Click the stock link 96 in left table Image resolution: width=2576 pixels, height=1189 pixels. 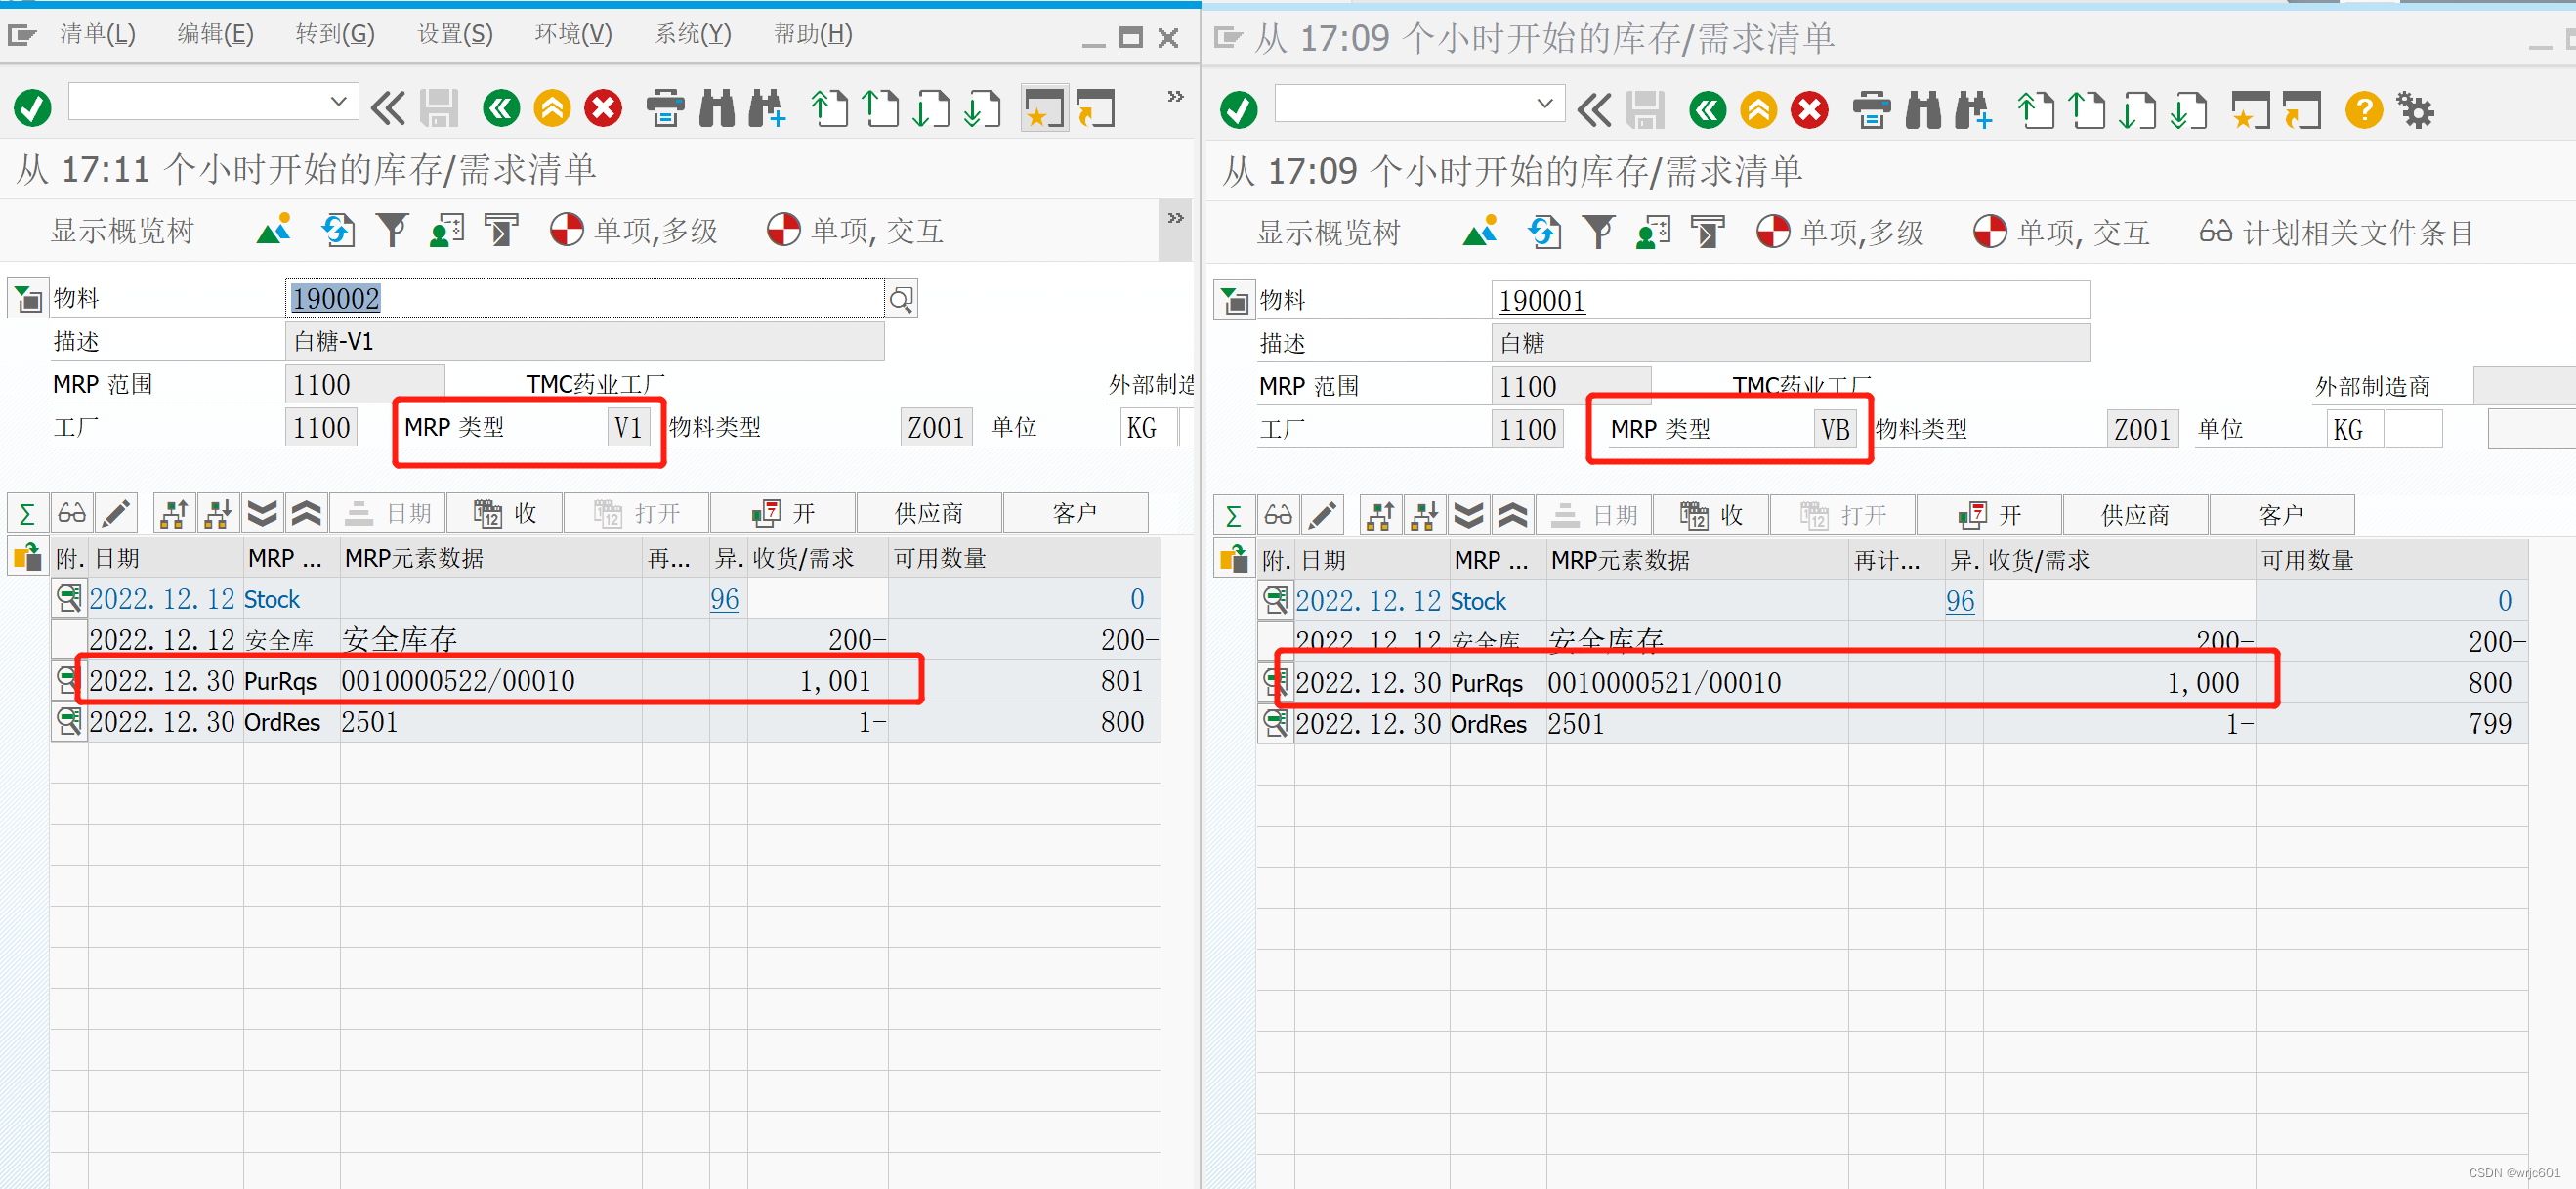pyautogui.click(x=725, y=599)
